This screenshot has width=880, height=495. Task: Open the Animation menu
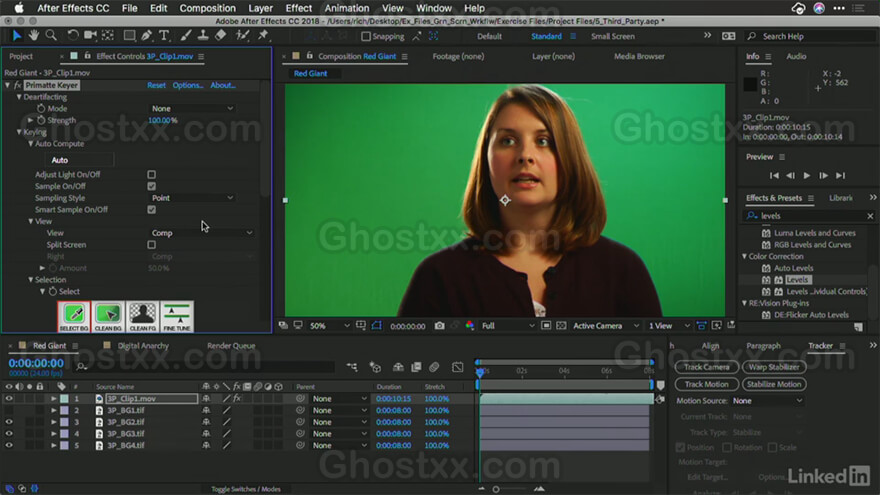pos(346,8)
